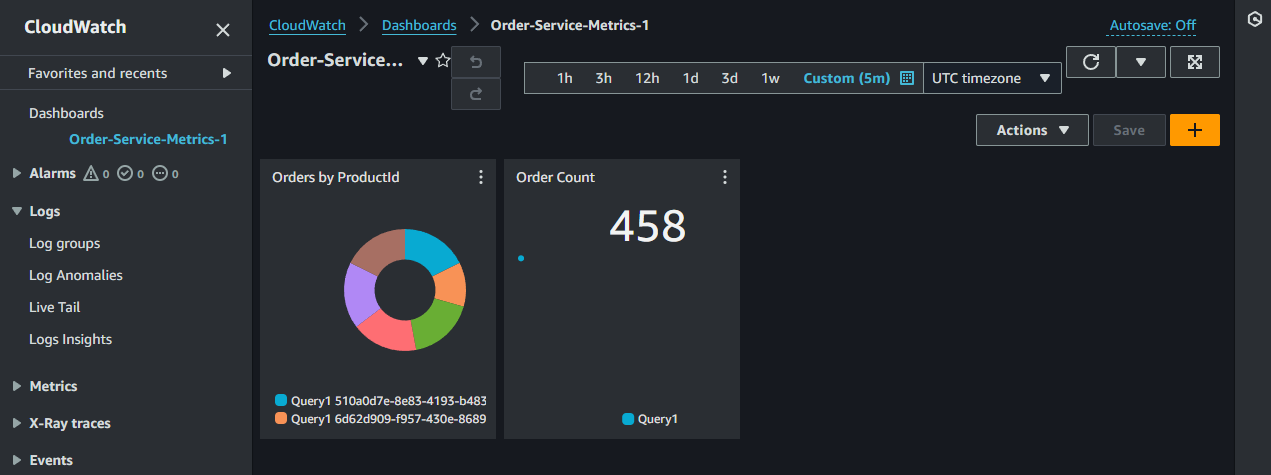Expand the X-Ray traces section
The width and height of the screenshot is (1271, 475).
tap(16, 424)
